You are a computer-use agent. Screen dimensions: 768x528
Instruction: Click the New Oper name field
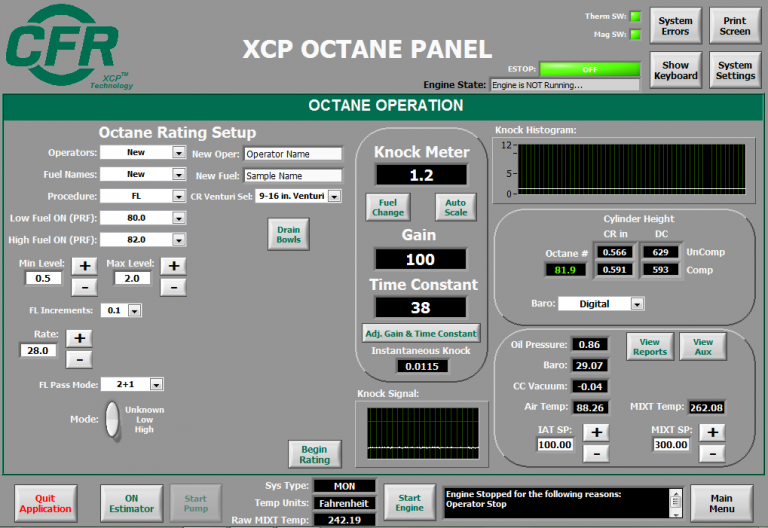tap(293, 154)
